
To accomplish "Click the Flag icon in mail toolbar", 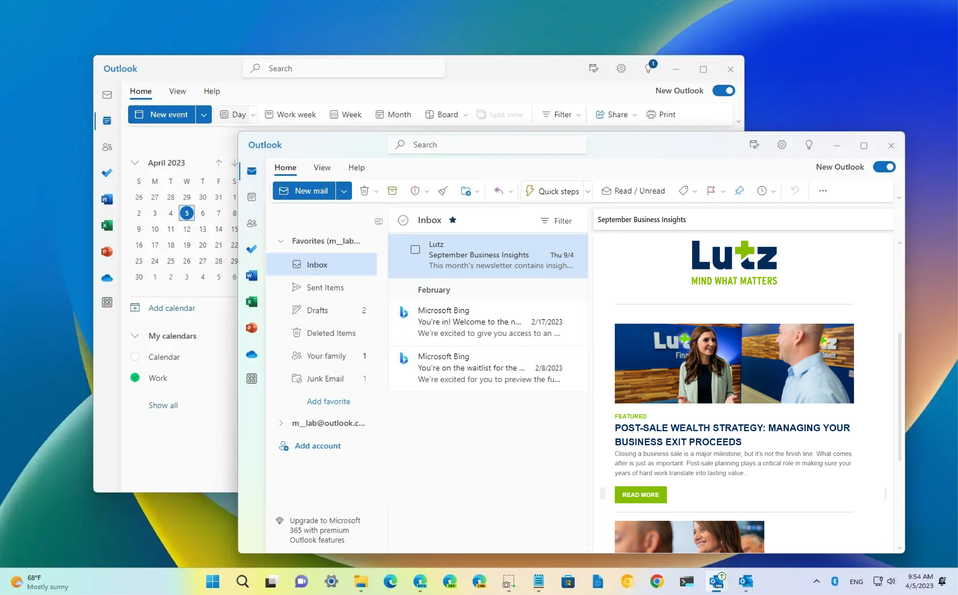I will (711, 191).
